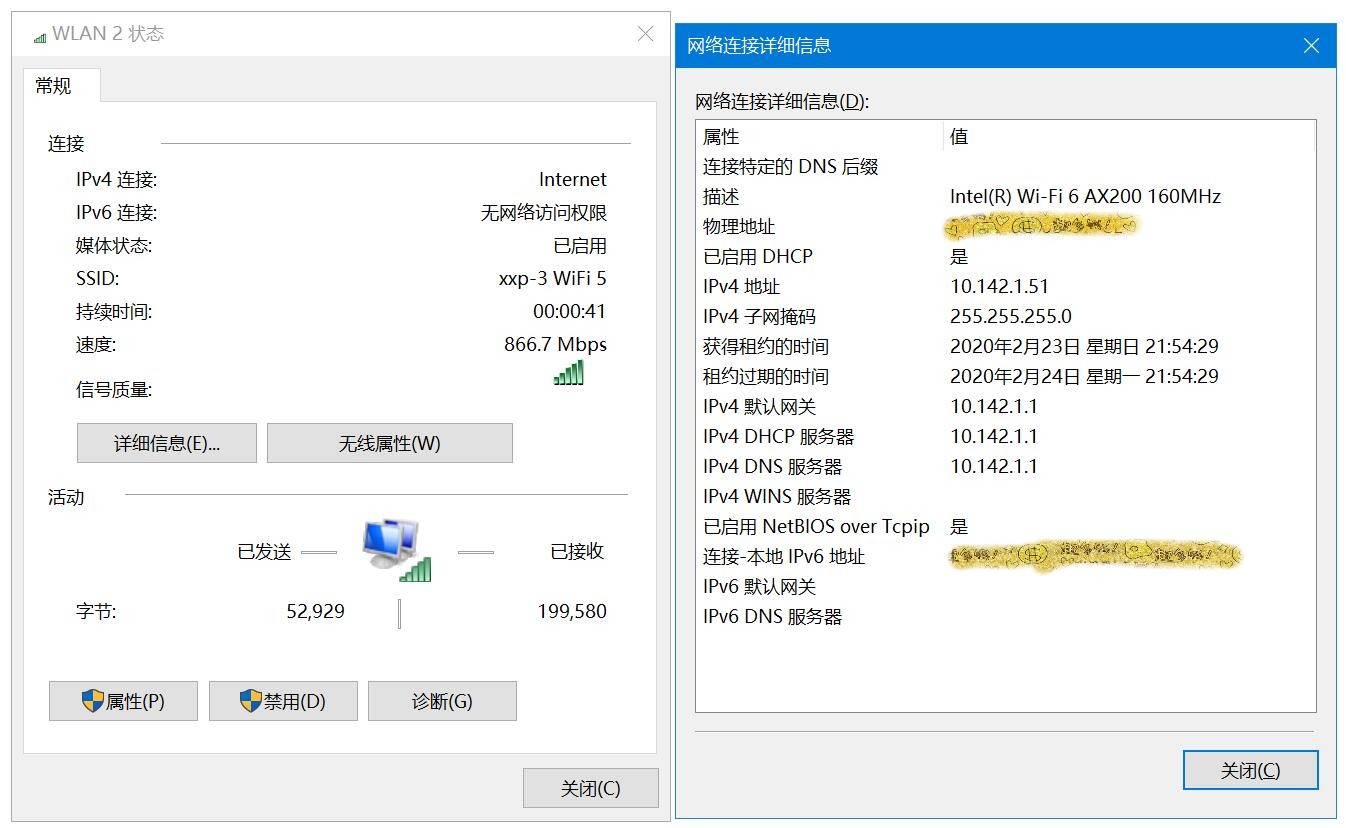This screenshot has height=828, width=1346.
Task: Open the 详细信息(E) dialog
Action: point(166,442)
